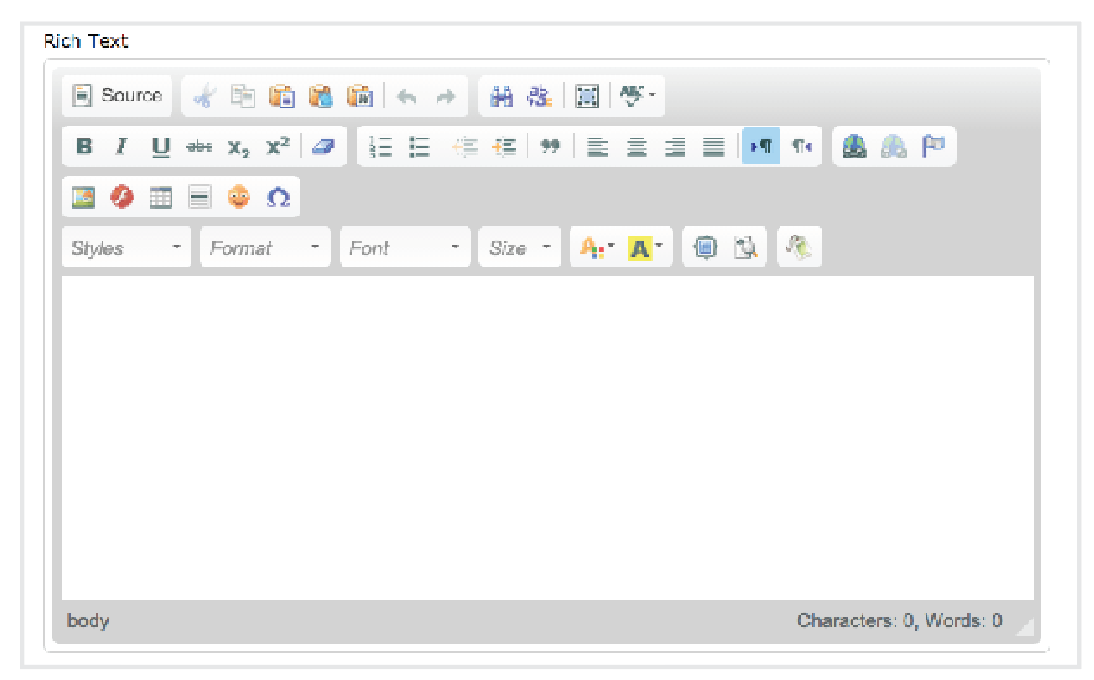Toggle underline formatting

pyautogui.click(x=160, y=147)
